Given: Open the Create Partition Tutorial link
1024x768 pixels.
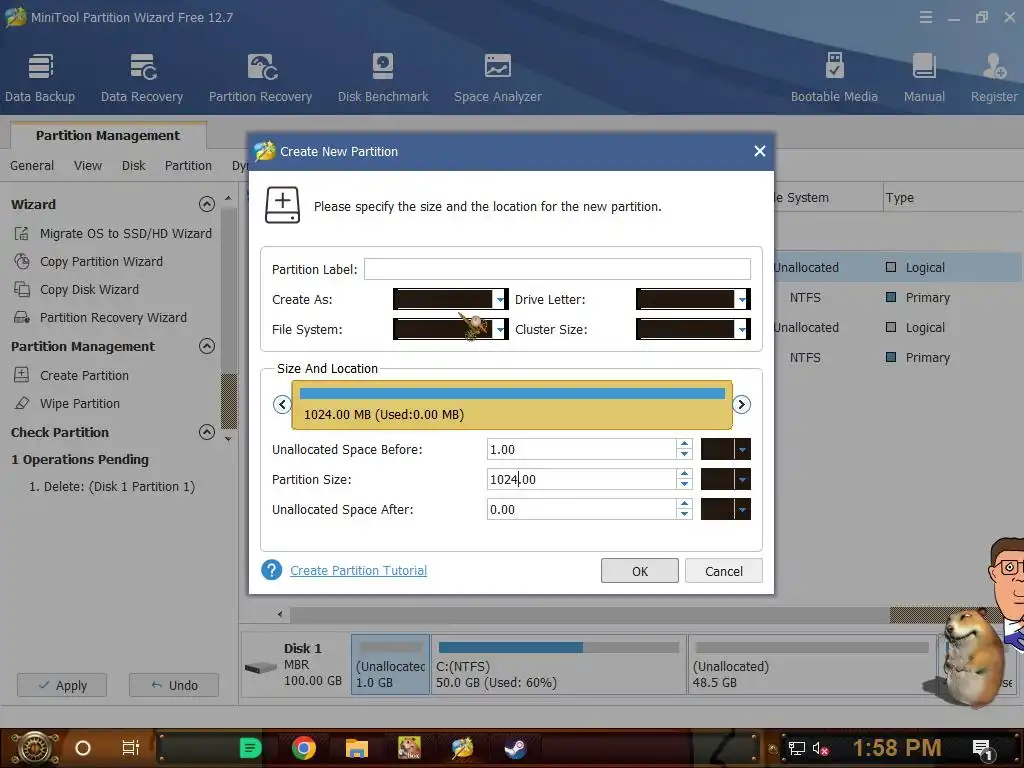Looking at the screenshot, I should 359,570.
